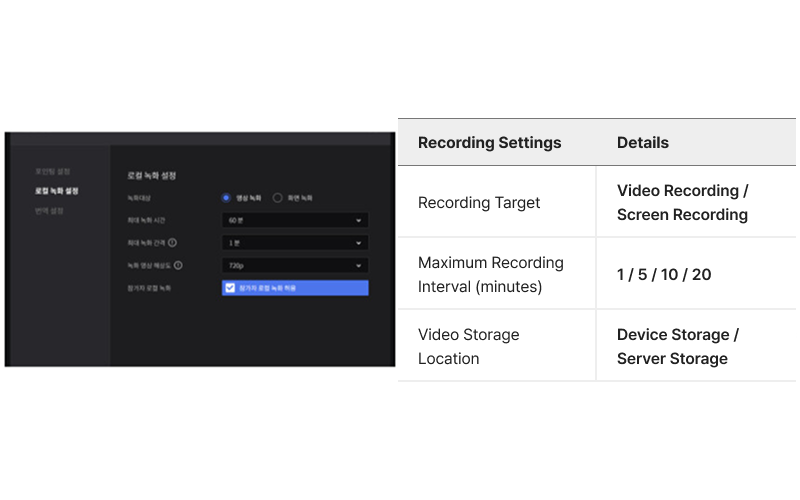Select the 화면 녹화 radio button

click(278, 198)
